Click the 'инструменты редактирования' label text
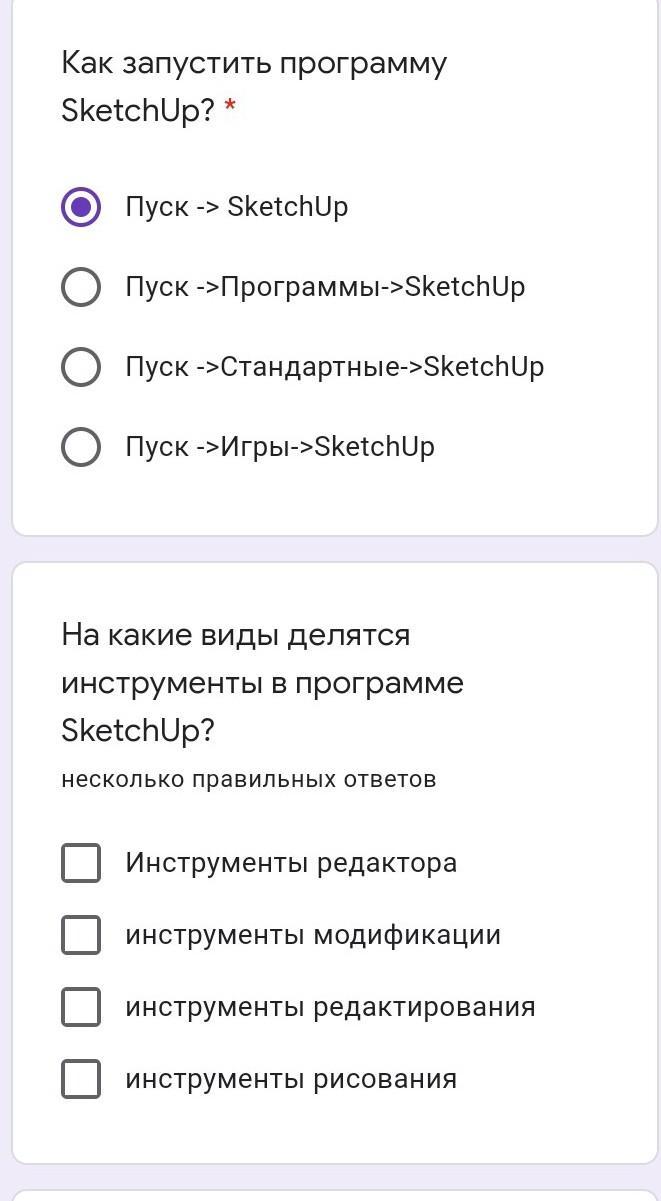This screenshot has height=1201, width=661. pos(330,1007)
